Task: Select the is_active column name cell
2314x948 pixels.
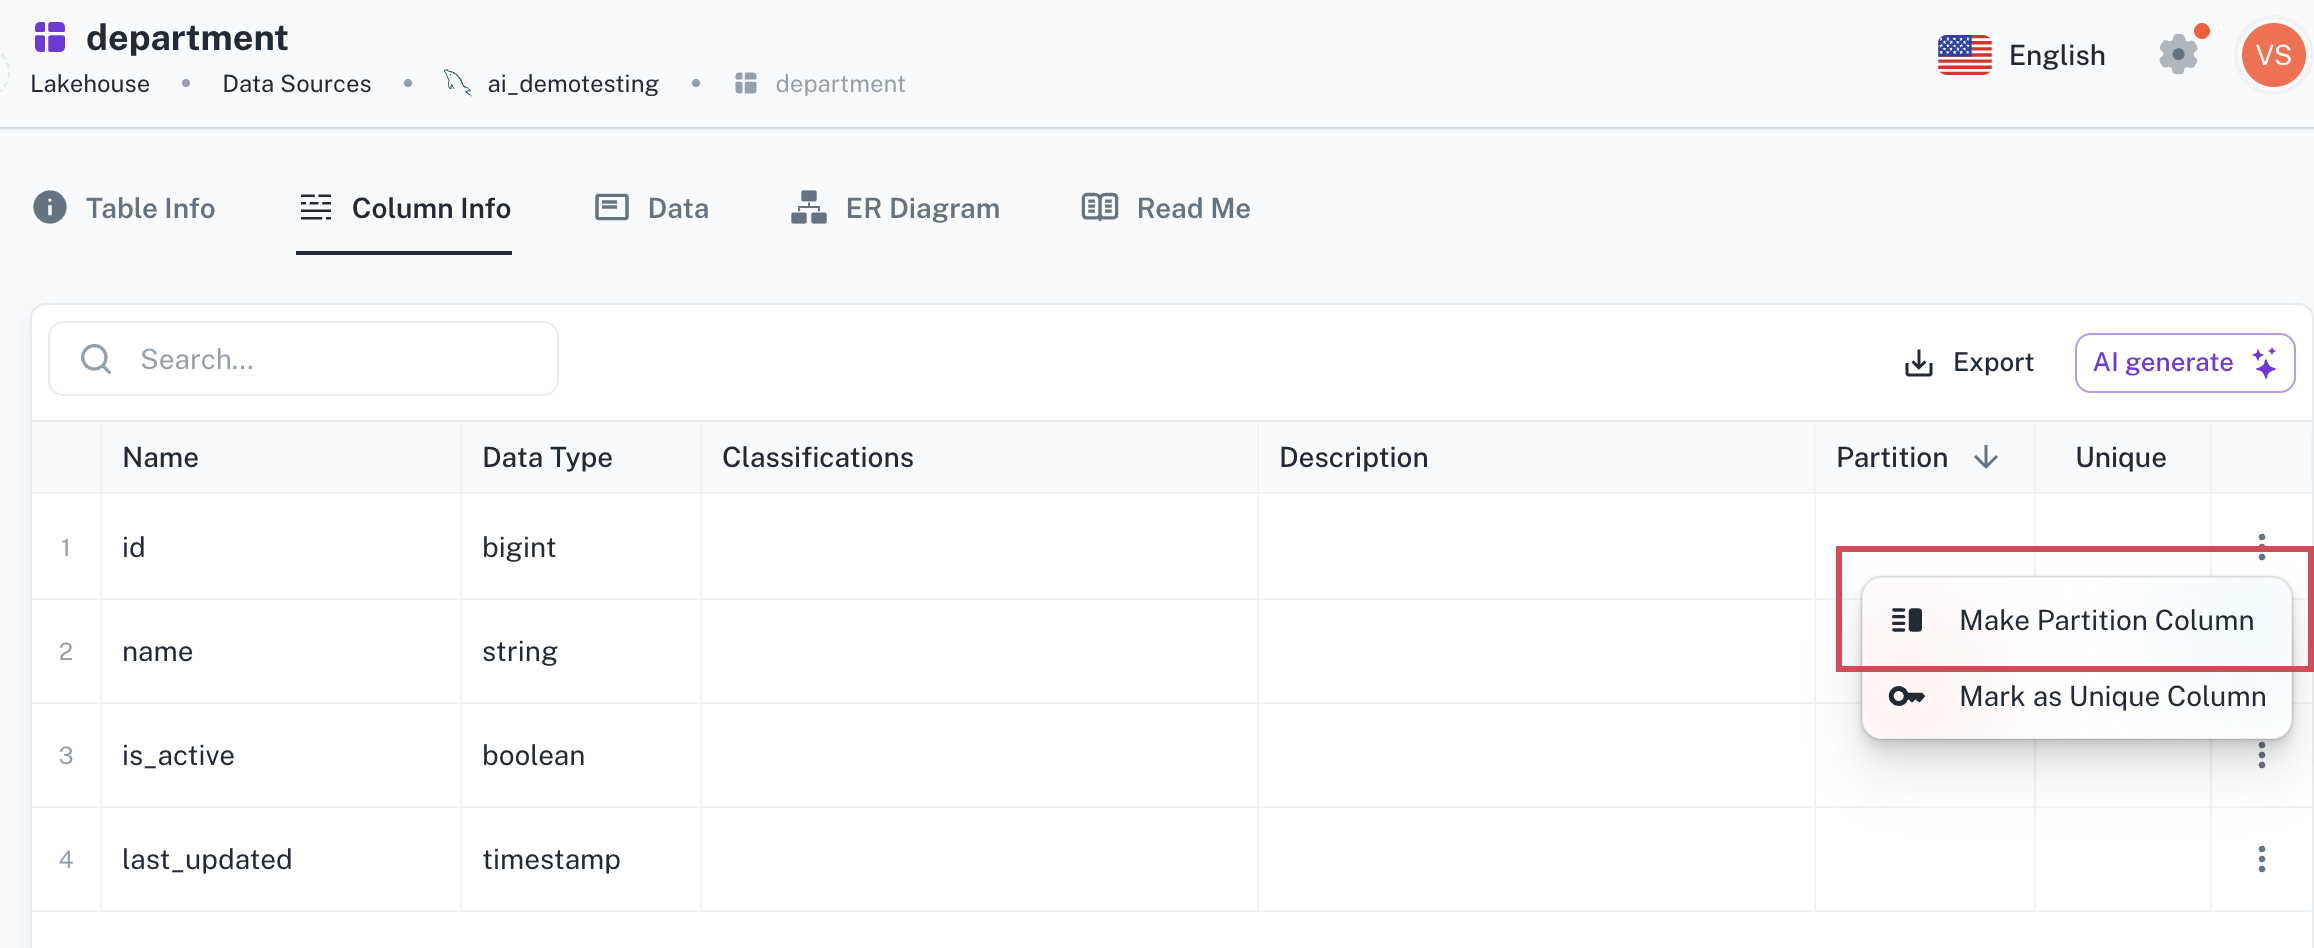Action: [x=280, y=755]
